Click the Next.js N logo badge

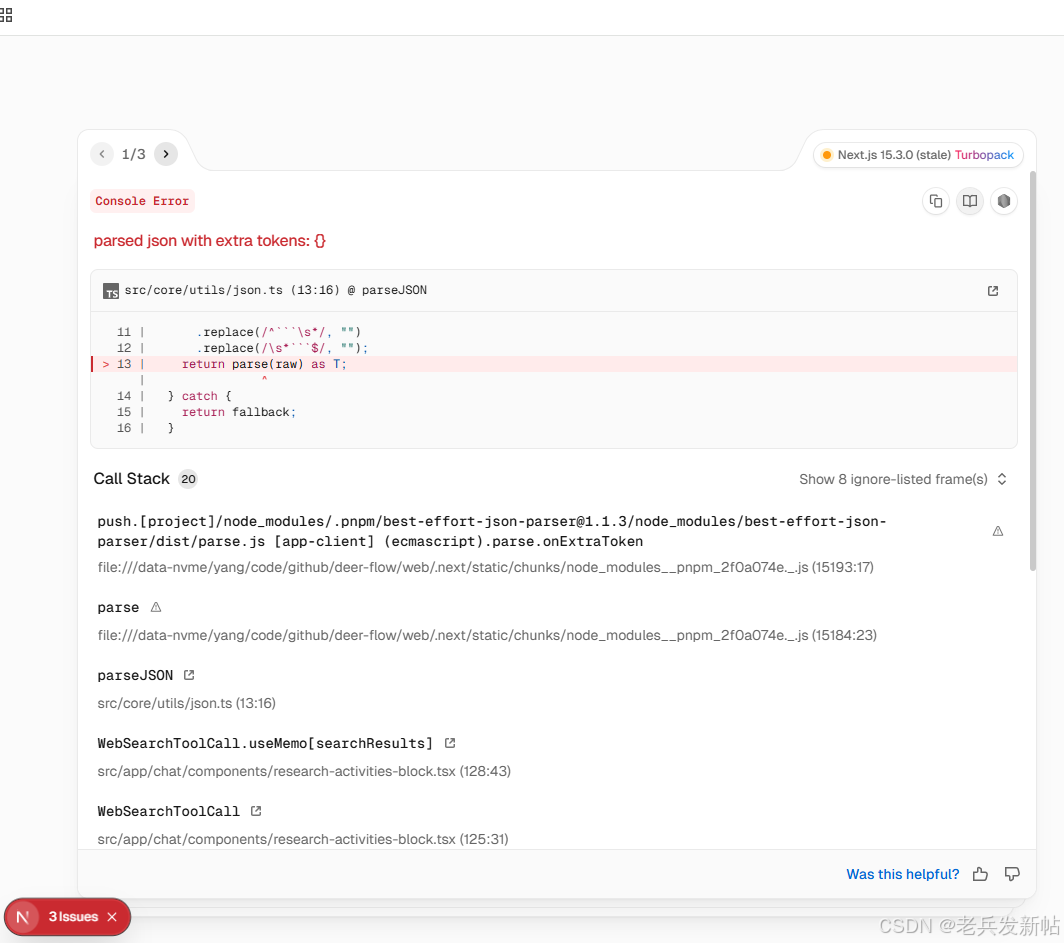(x=23, y=917)
